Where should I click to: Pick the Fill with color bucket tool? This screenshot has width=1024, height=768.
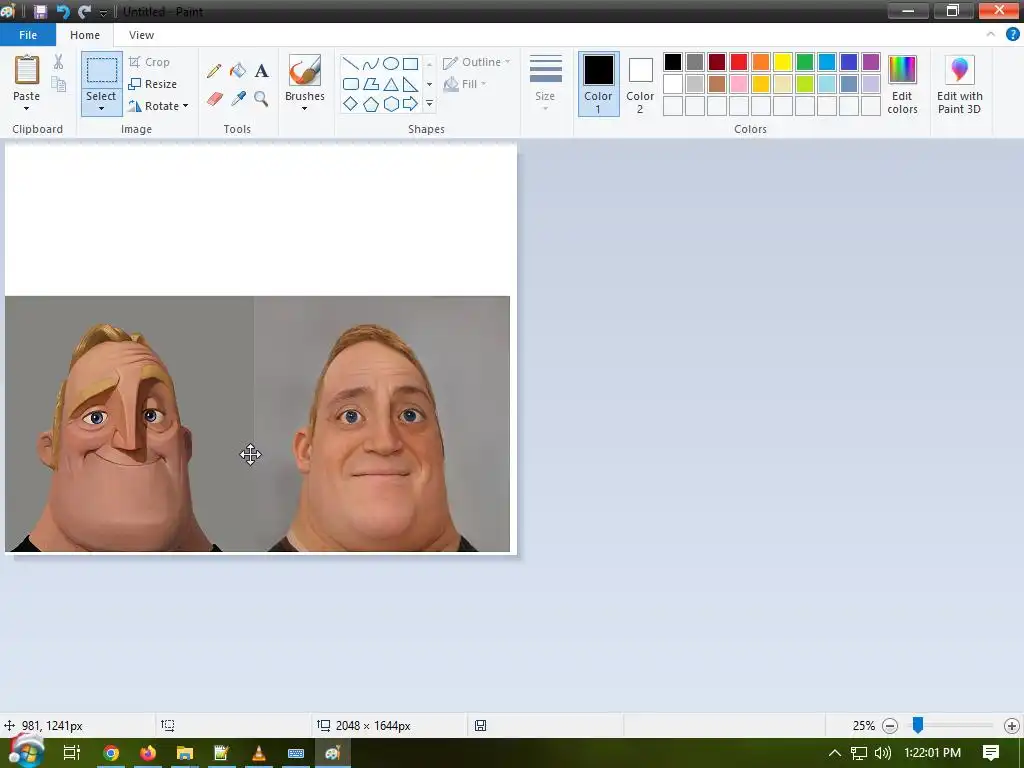(238, 71)
